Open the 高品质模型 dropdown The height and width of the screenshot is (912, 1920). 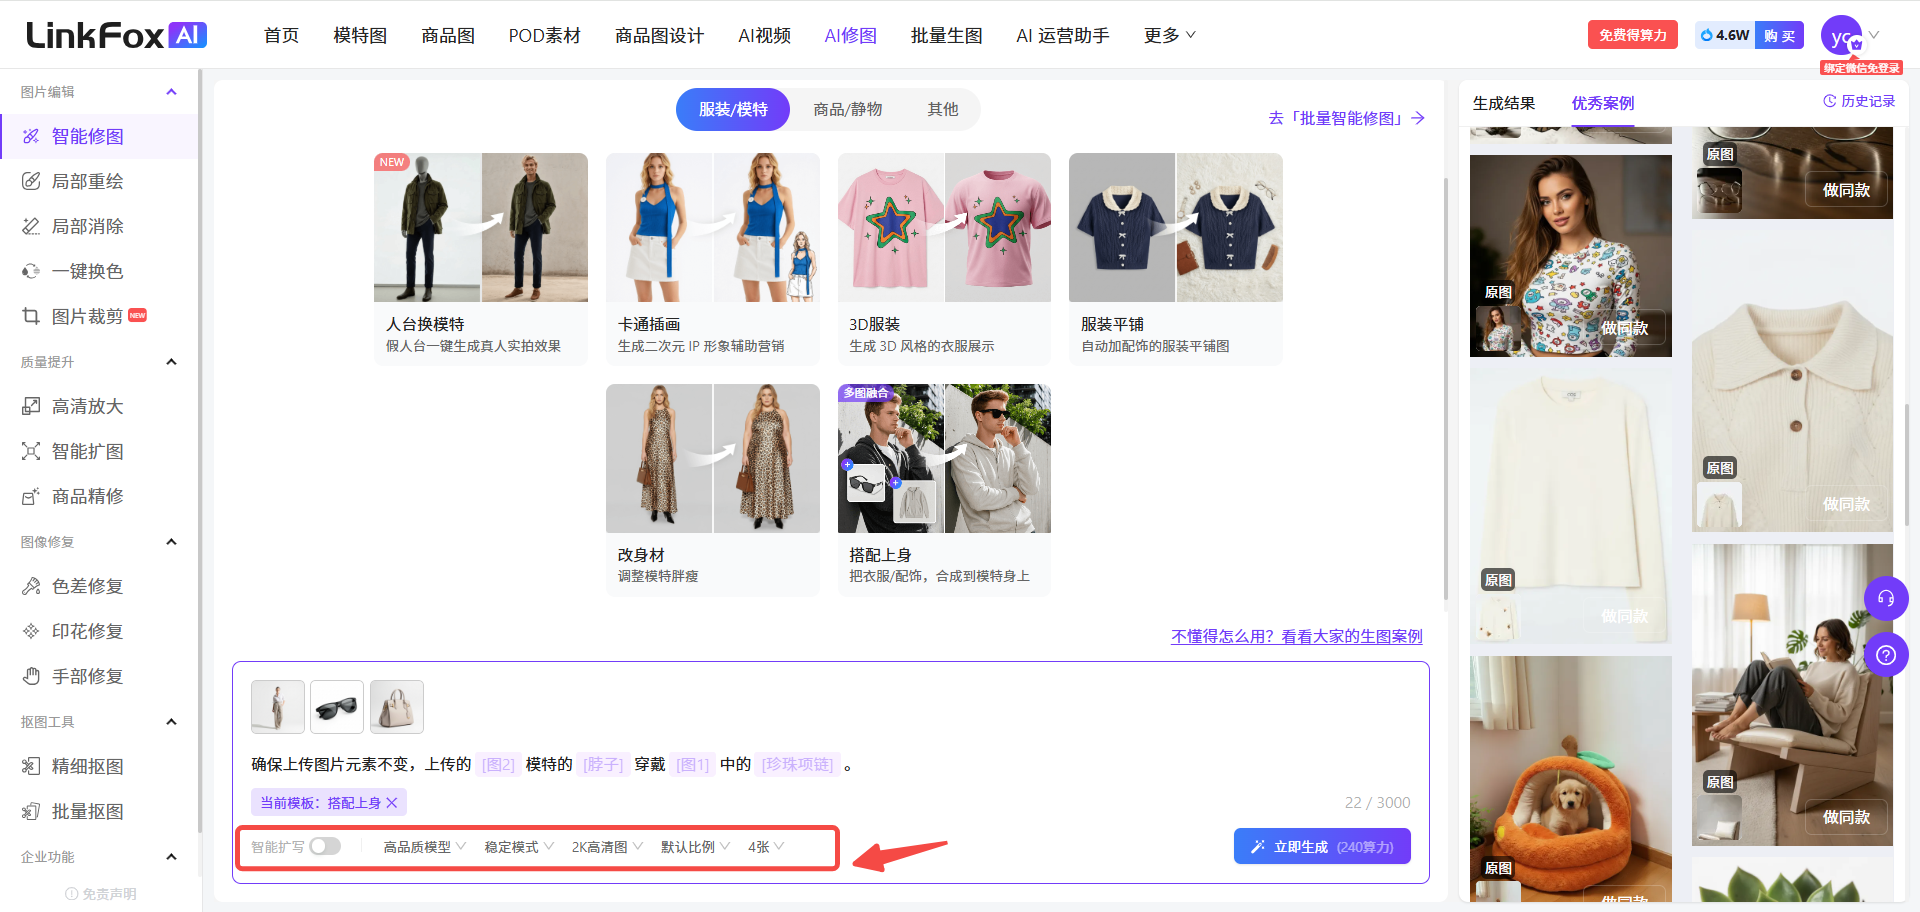[x=425, y=847]
